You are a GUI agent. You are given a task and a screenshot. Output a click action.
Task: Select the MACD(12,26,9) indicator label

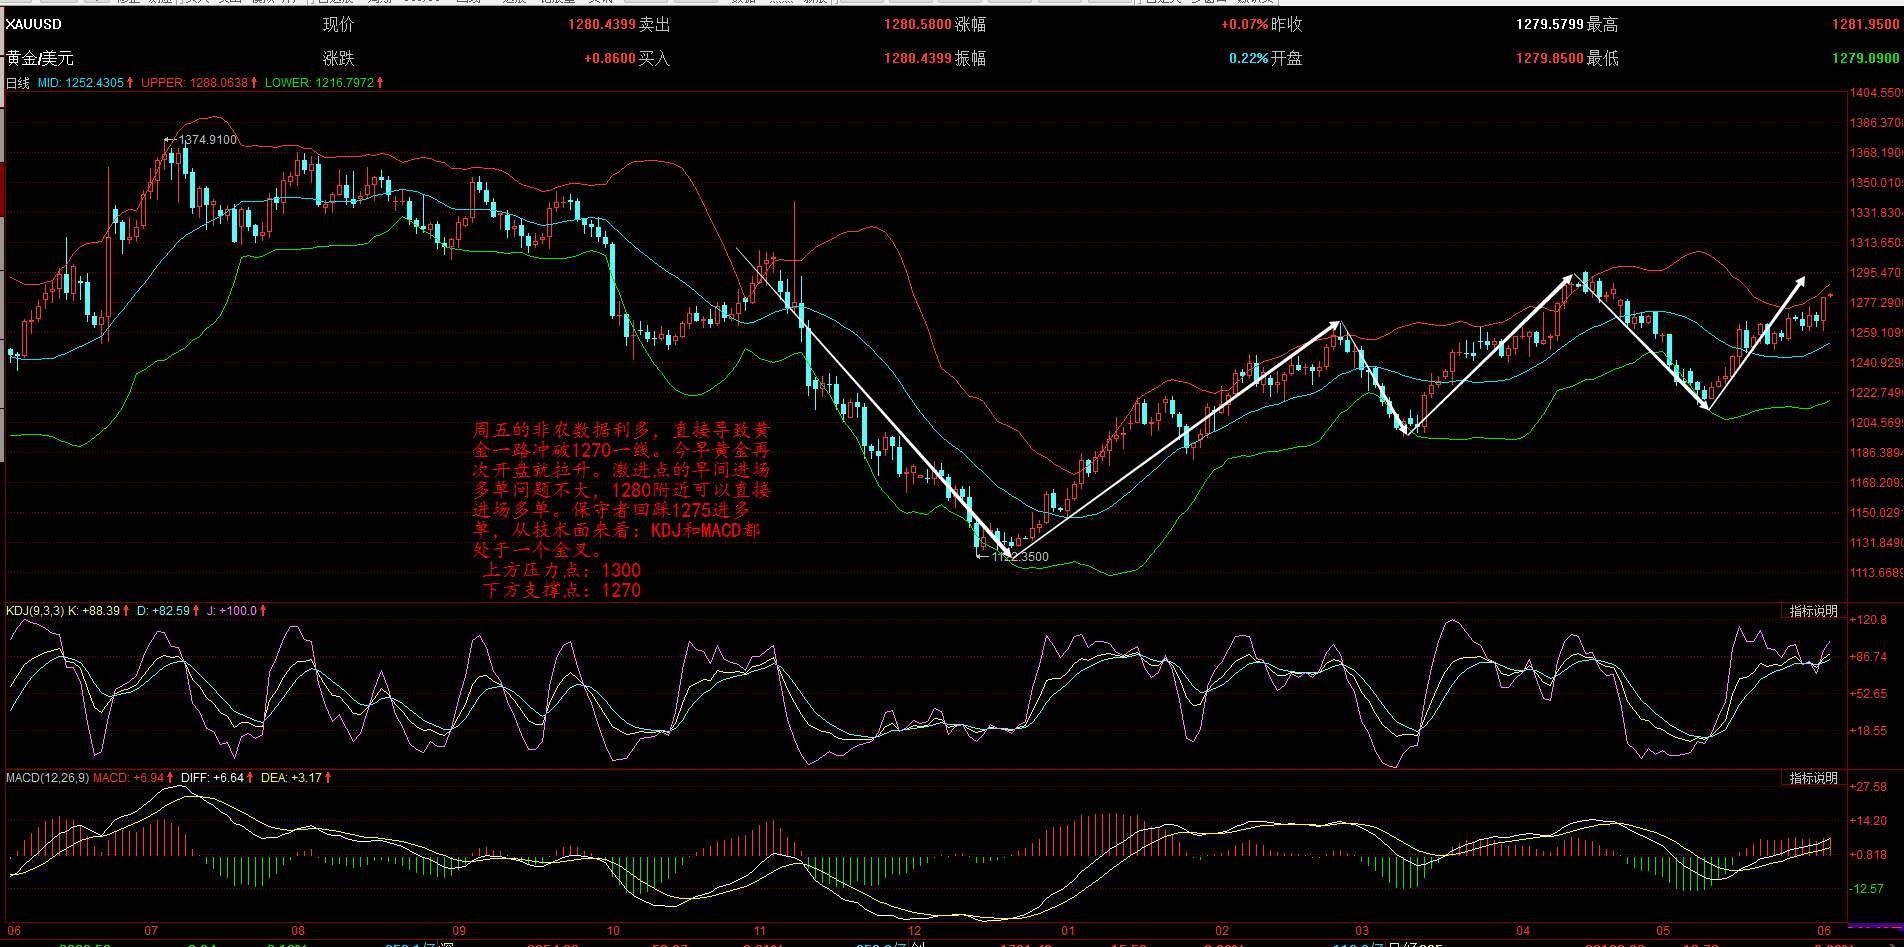tap(47, 778)
